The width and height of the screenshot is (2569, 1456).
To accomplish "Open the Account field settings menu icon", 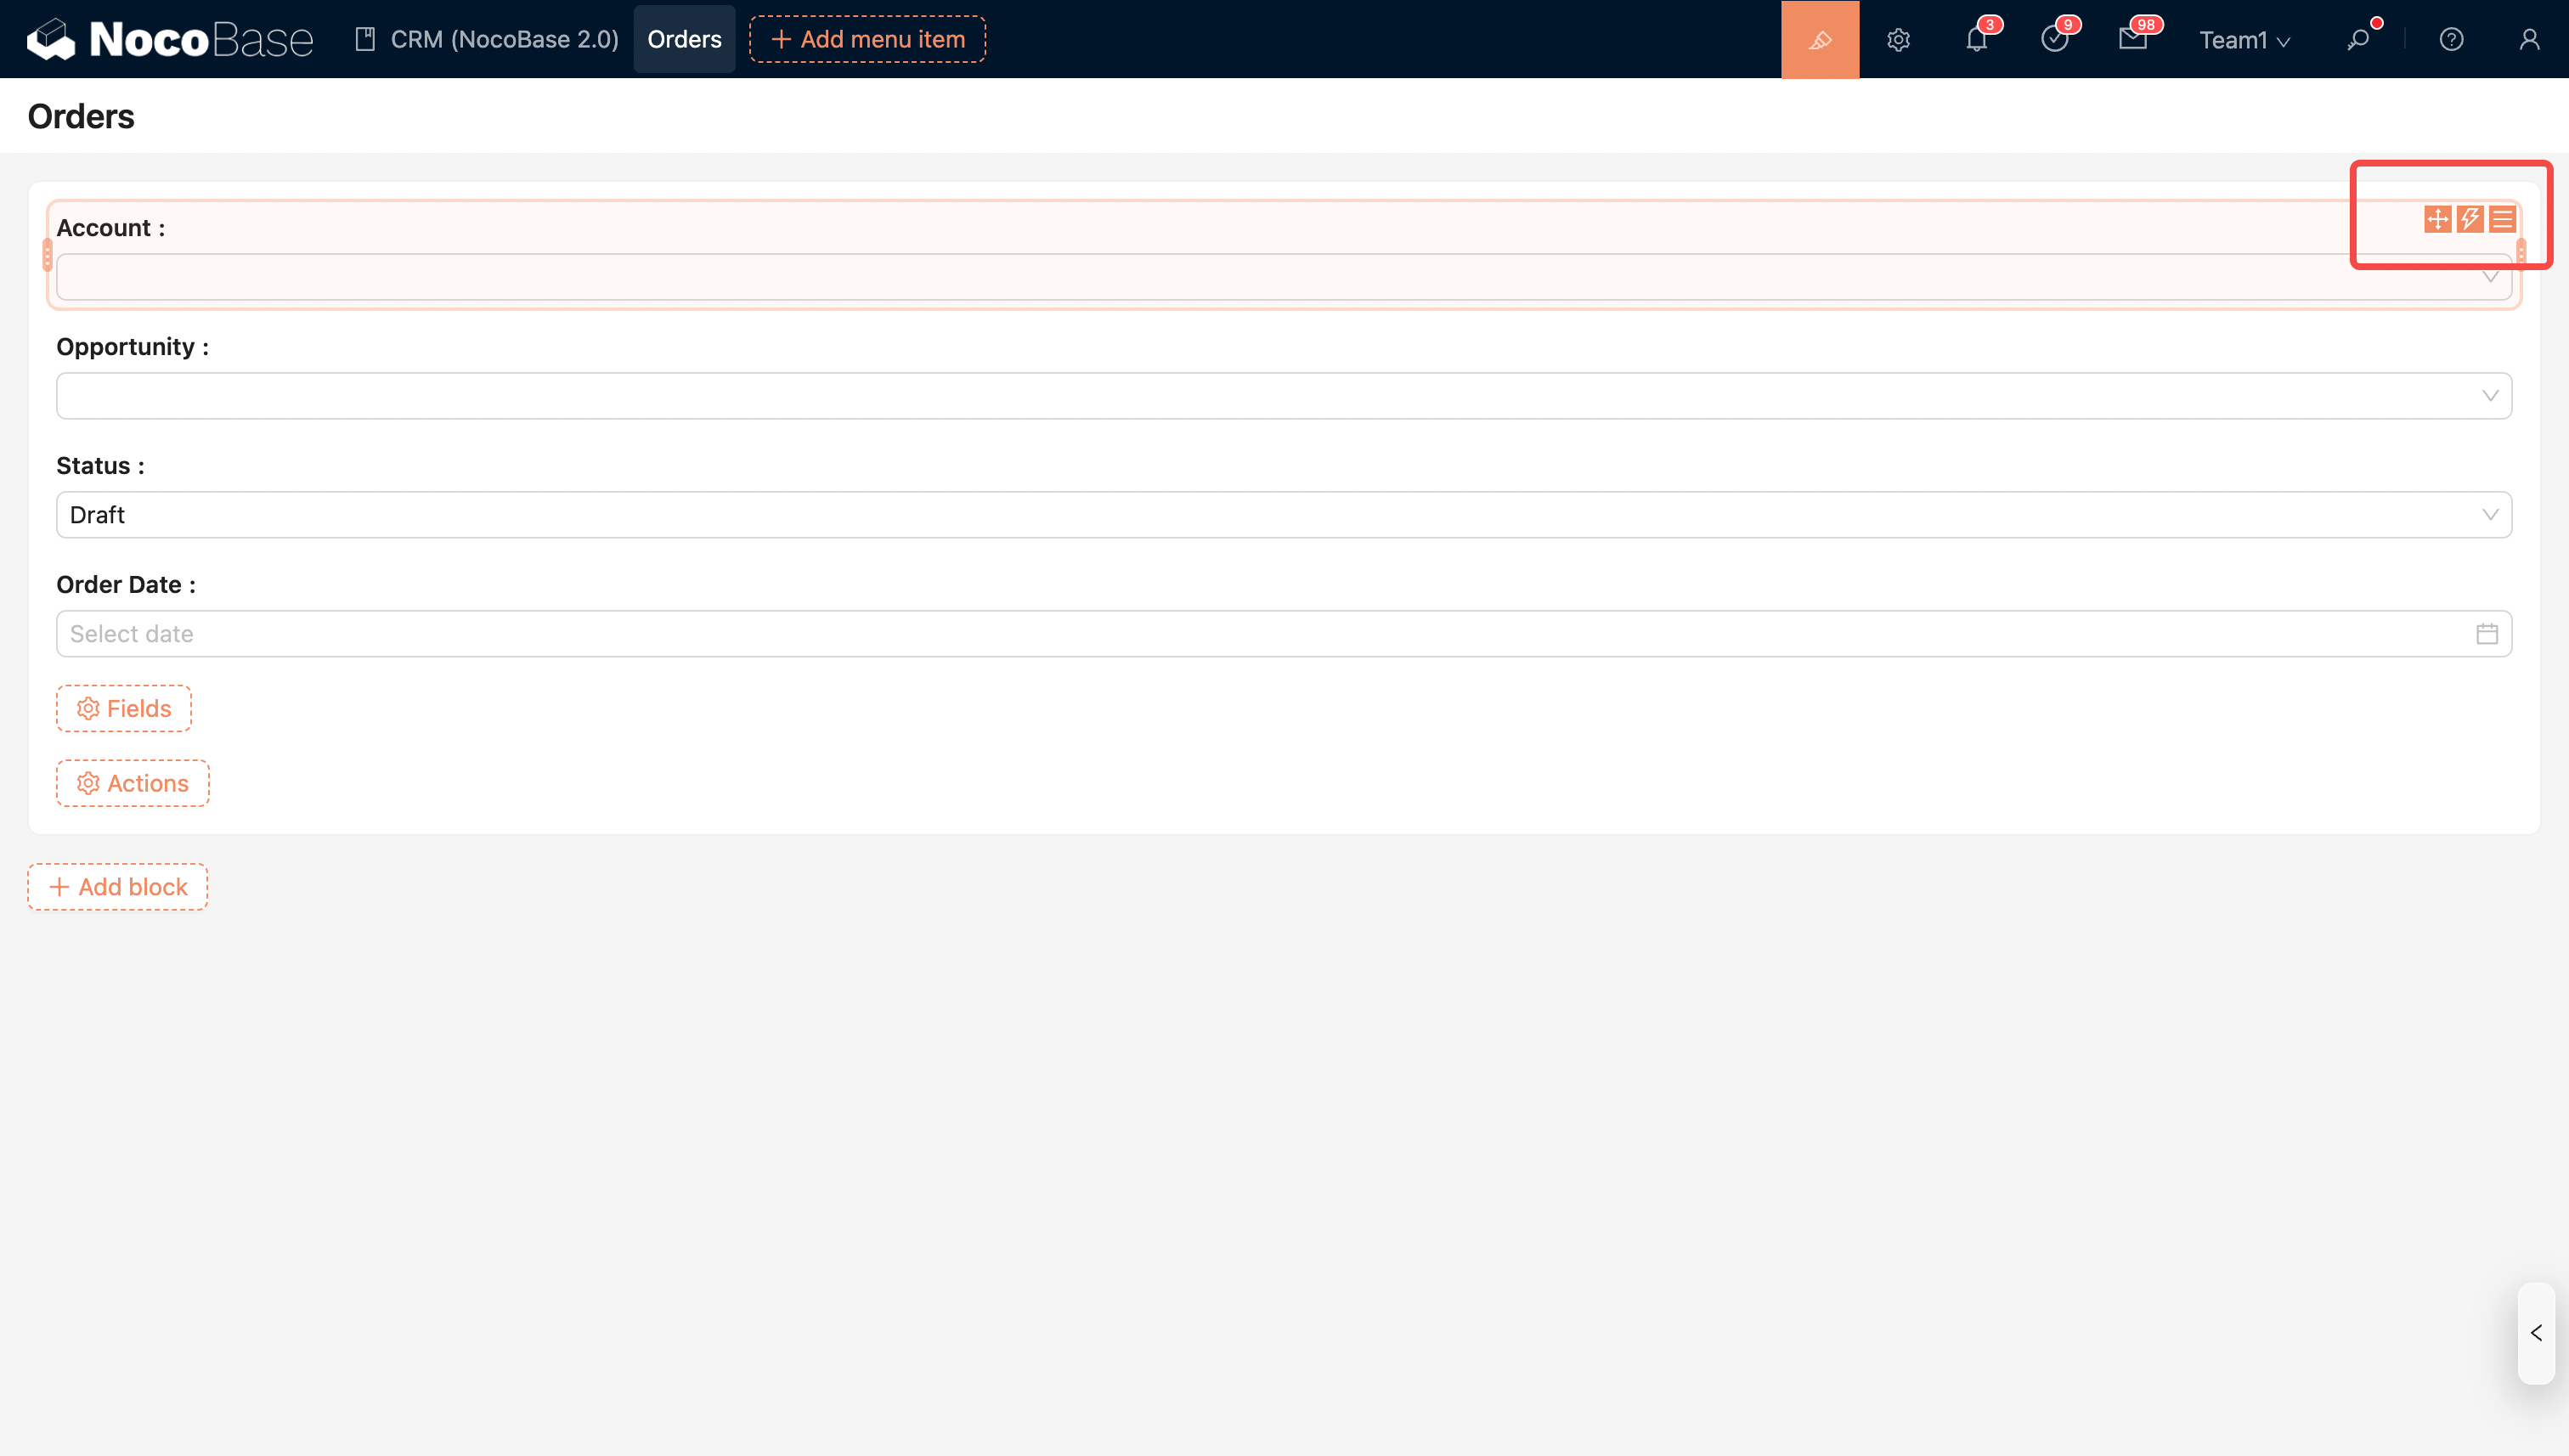I will point(2502,219).
